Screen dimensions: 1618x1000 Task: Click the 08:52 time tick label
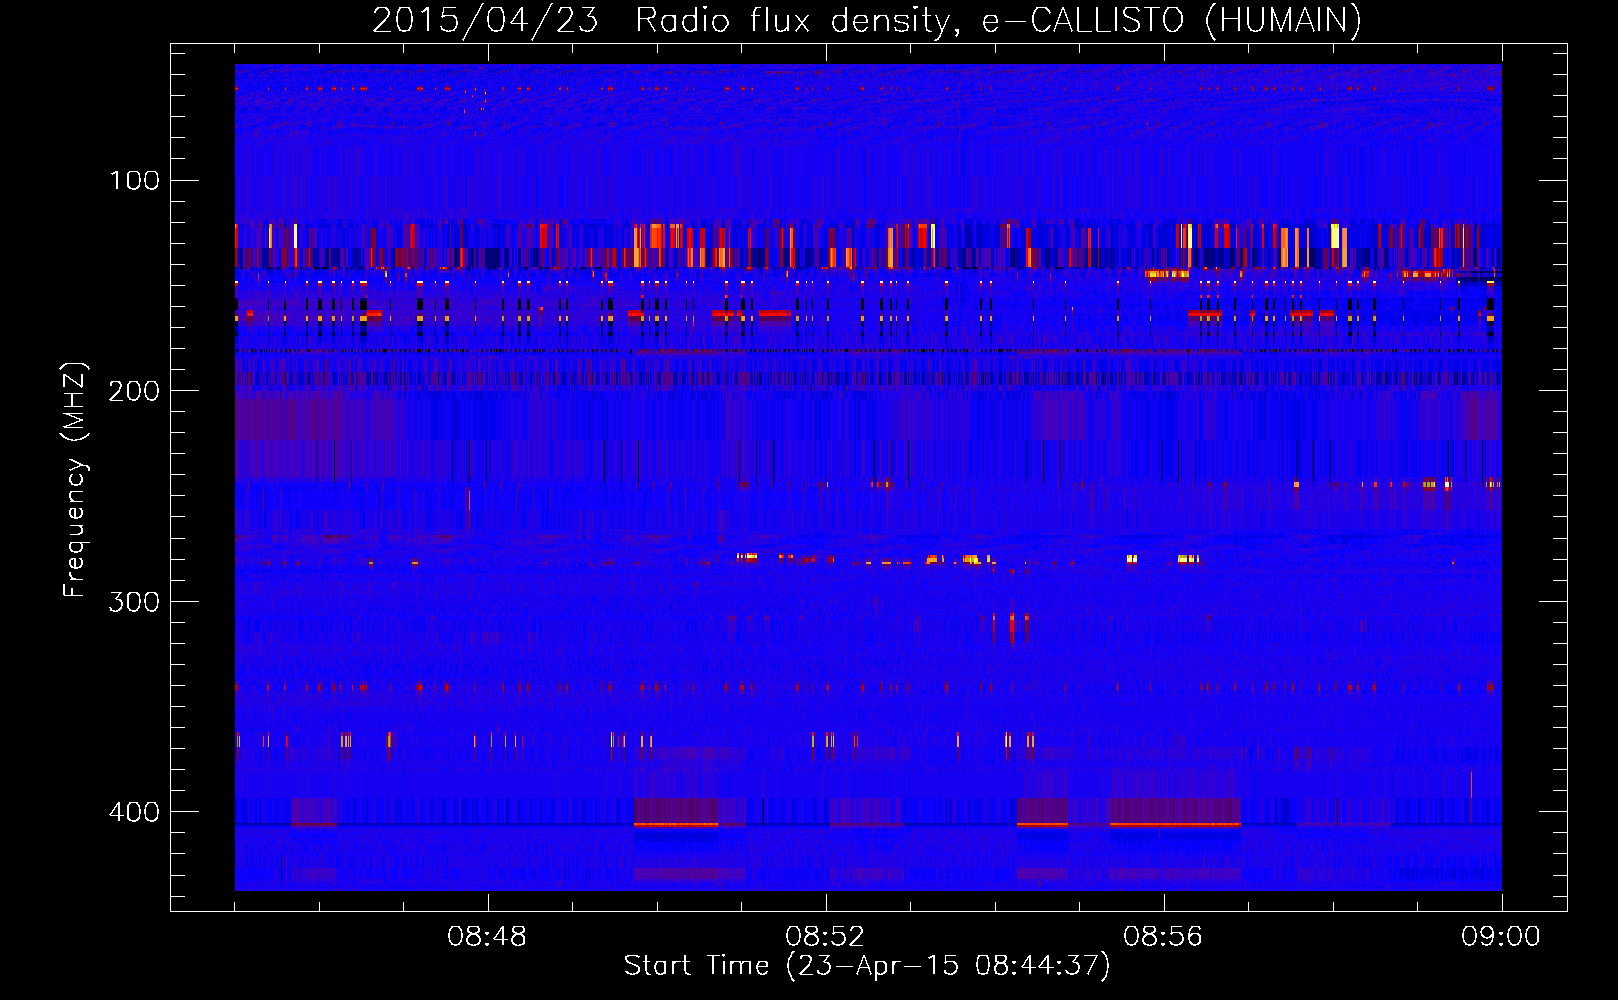coord(825,937)
